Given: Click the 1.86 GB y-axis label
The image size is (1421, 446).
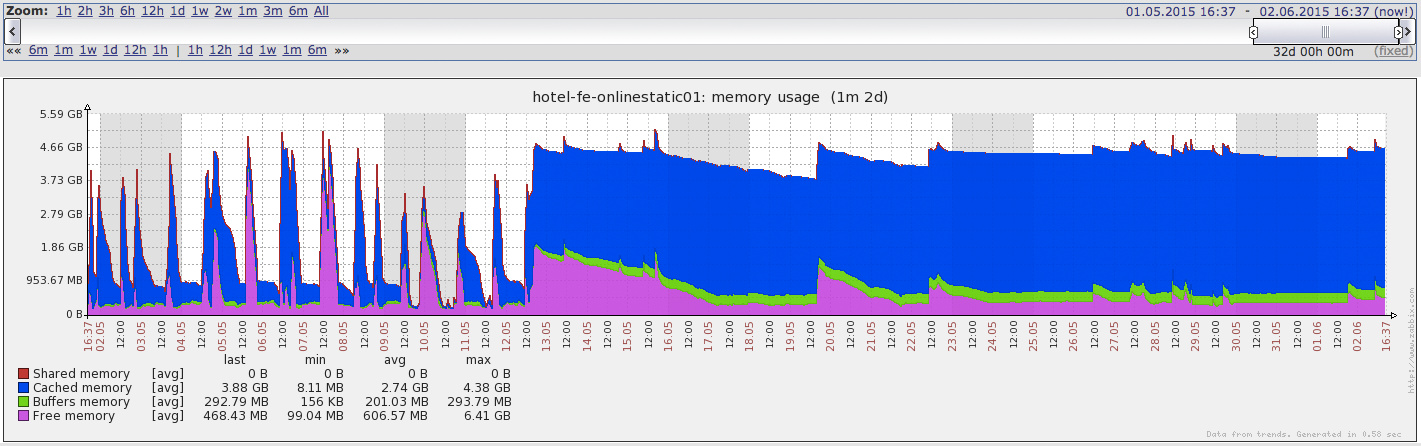Looking at the screenshot, I should click(x=61, y=247).
